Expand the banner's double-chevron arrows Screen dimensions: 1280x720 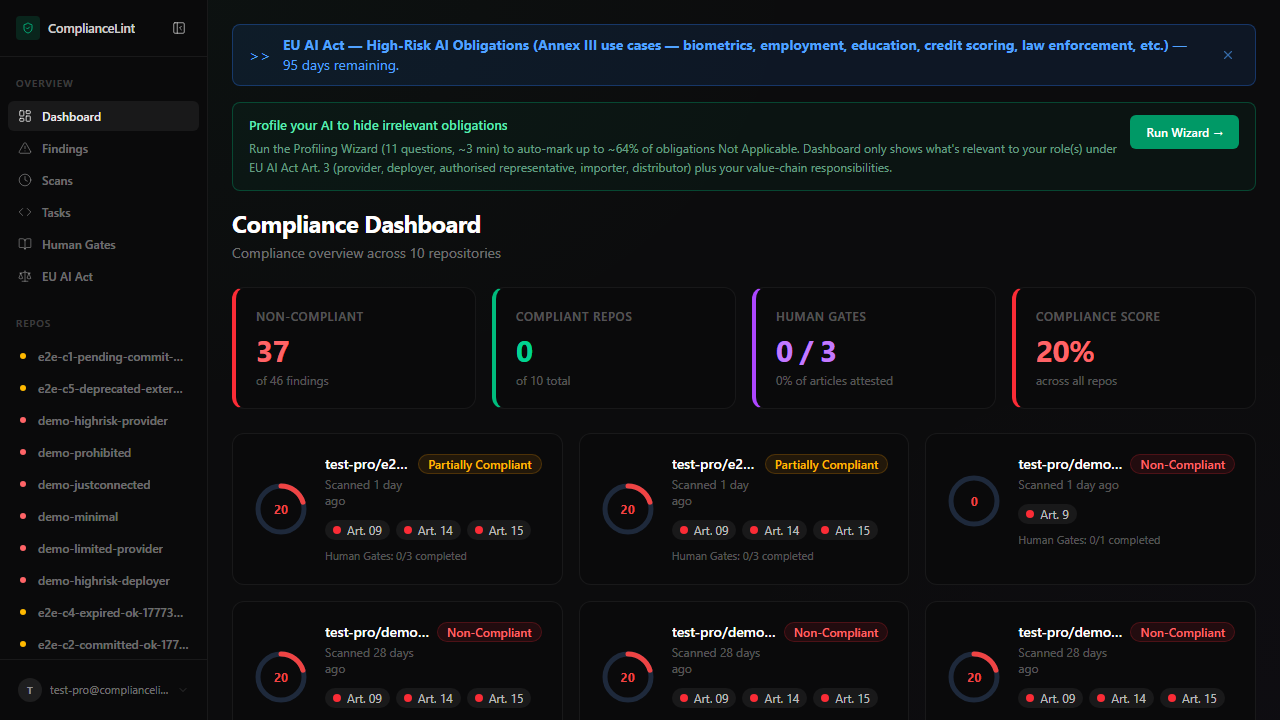259,56
